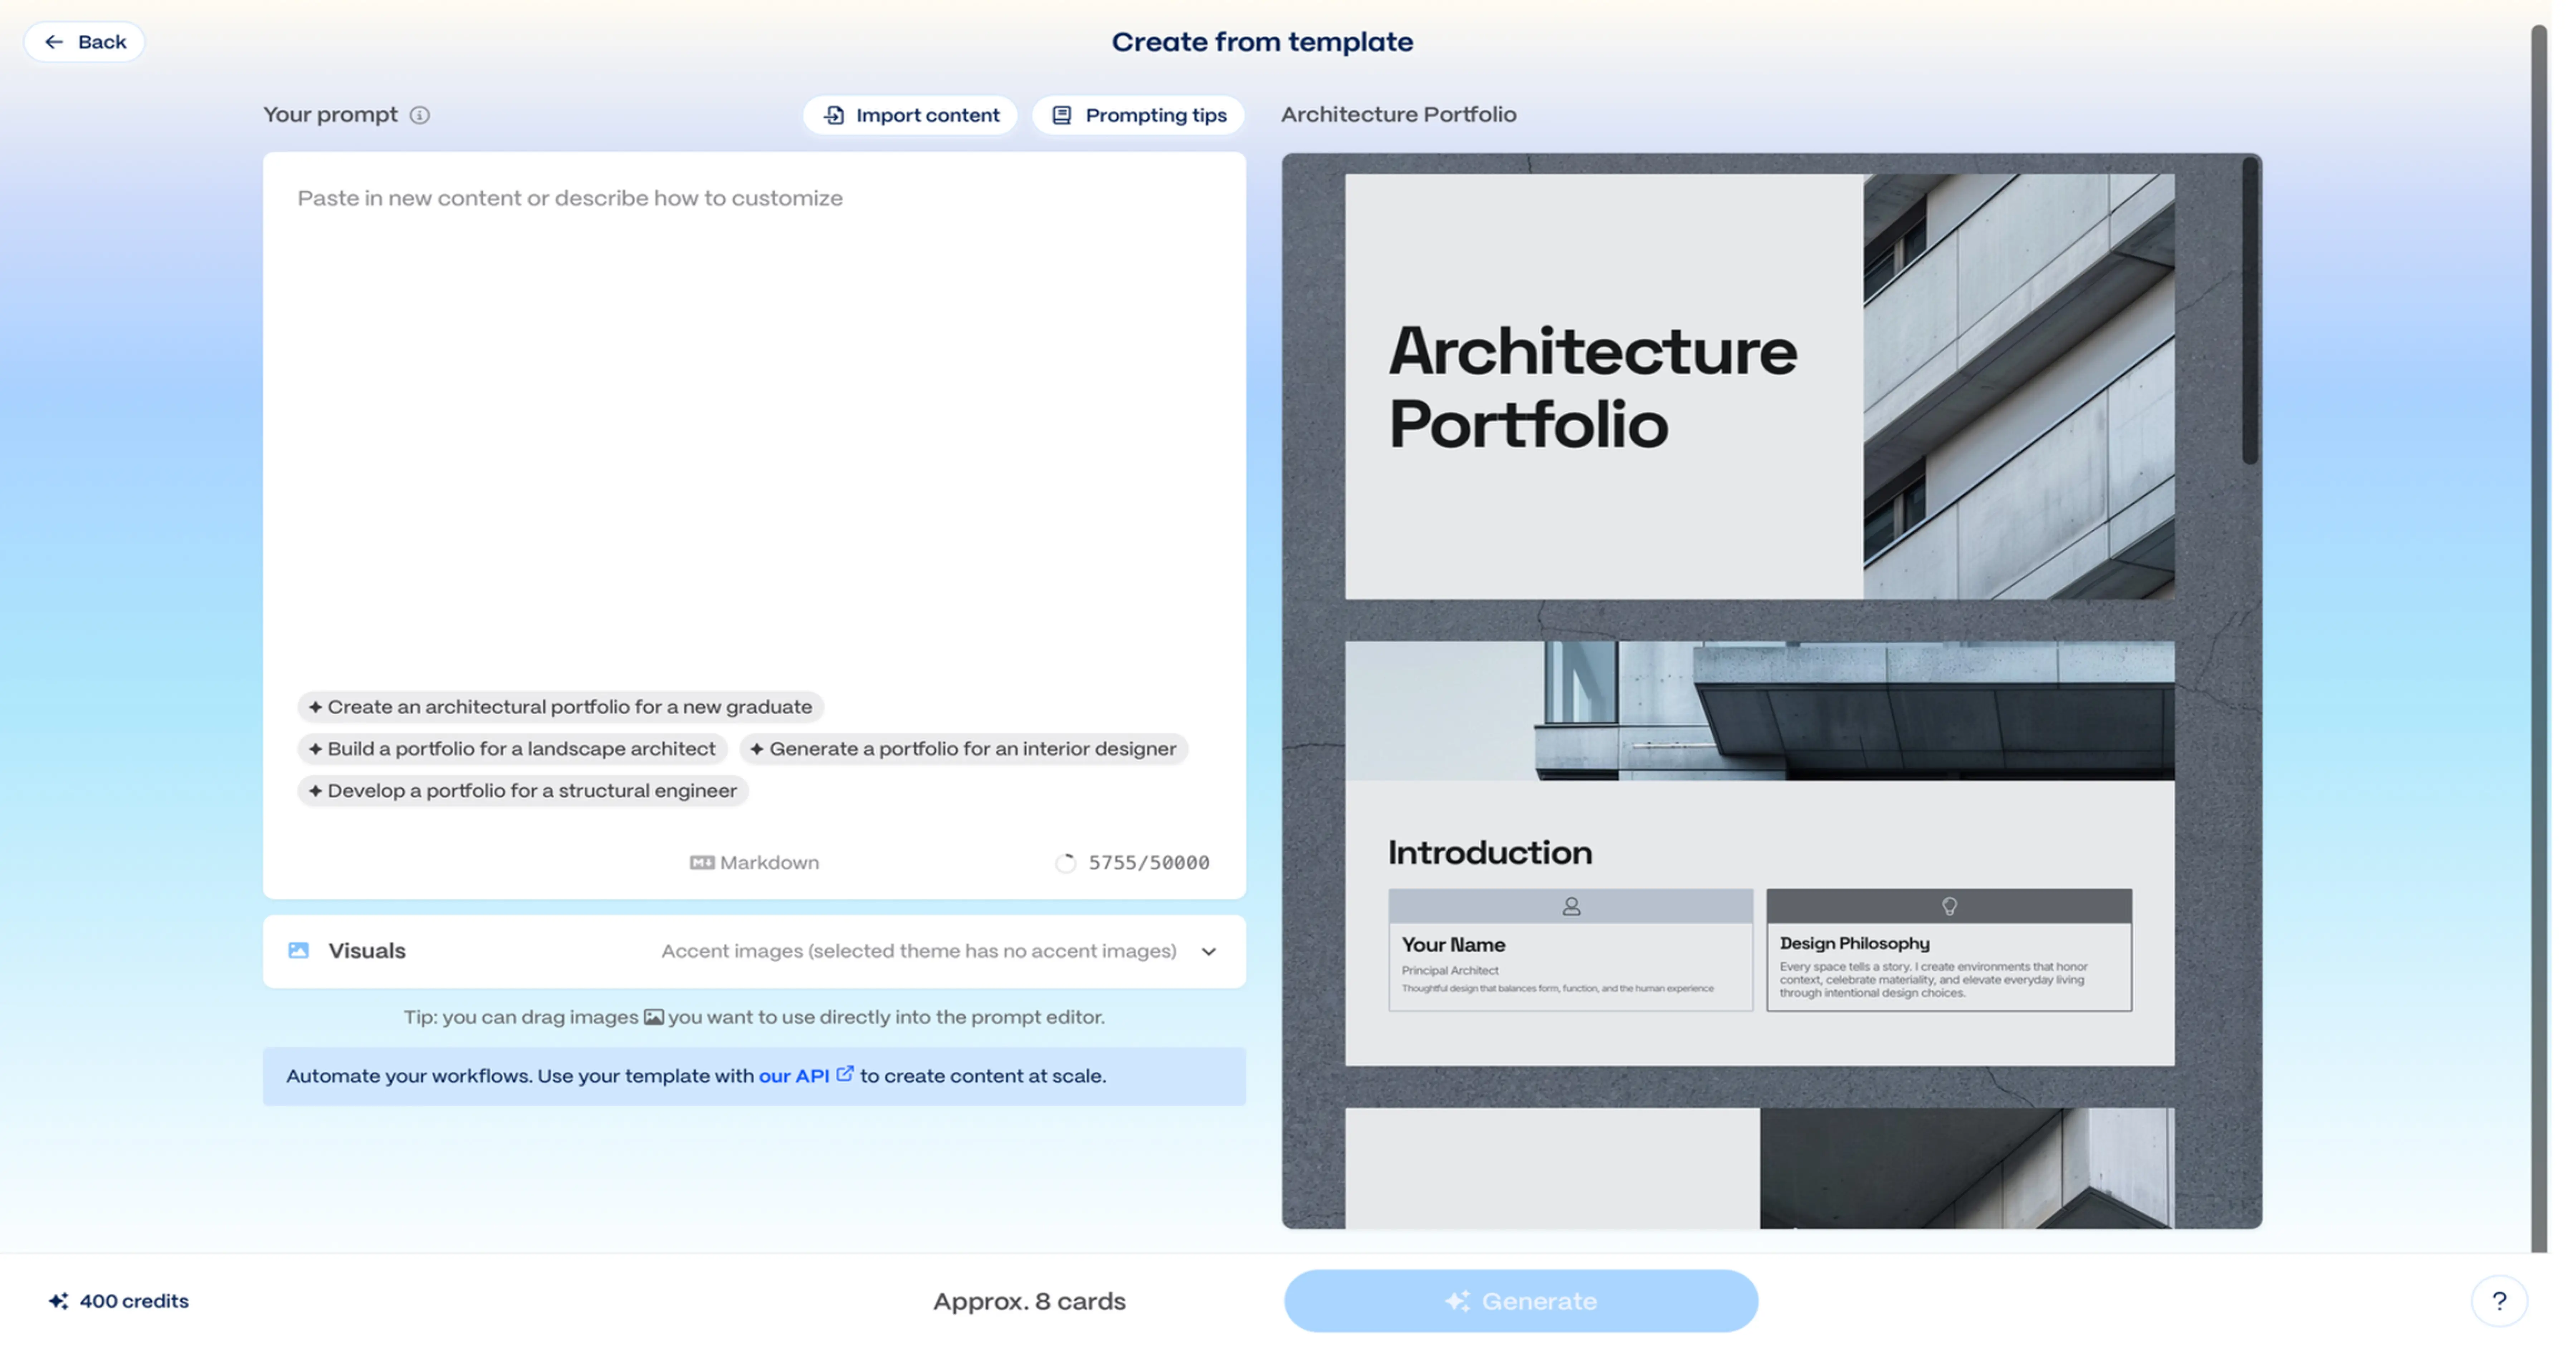Click the 400 credits label
The image size is (2576, 1348).
point(134,1301)
